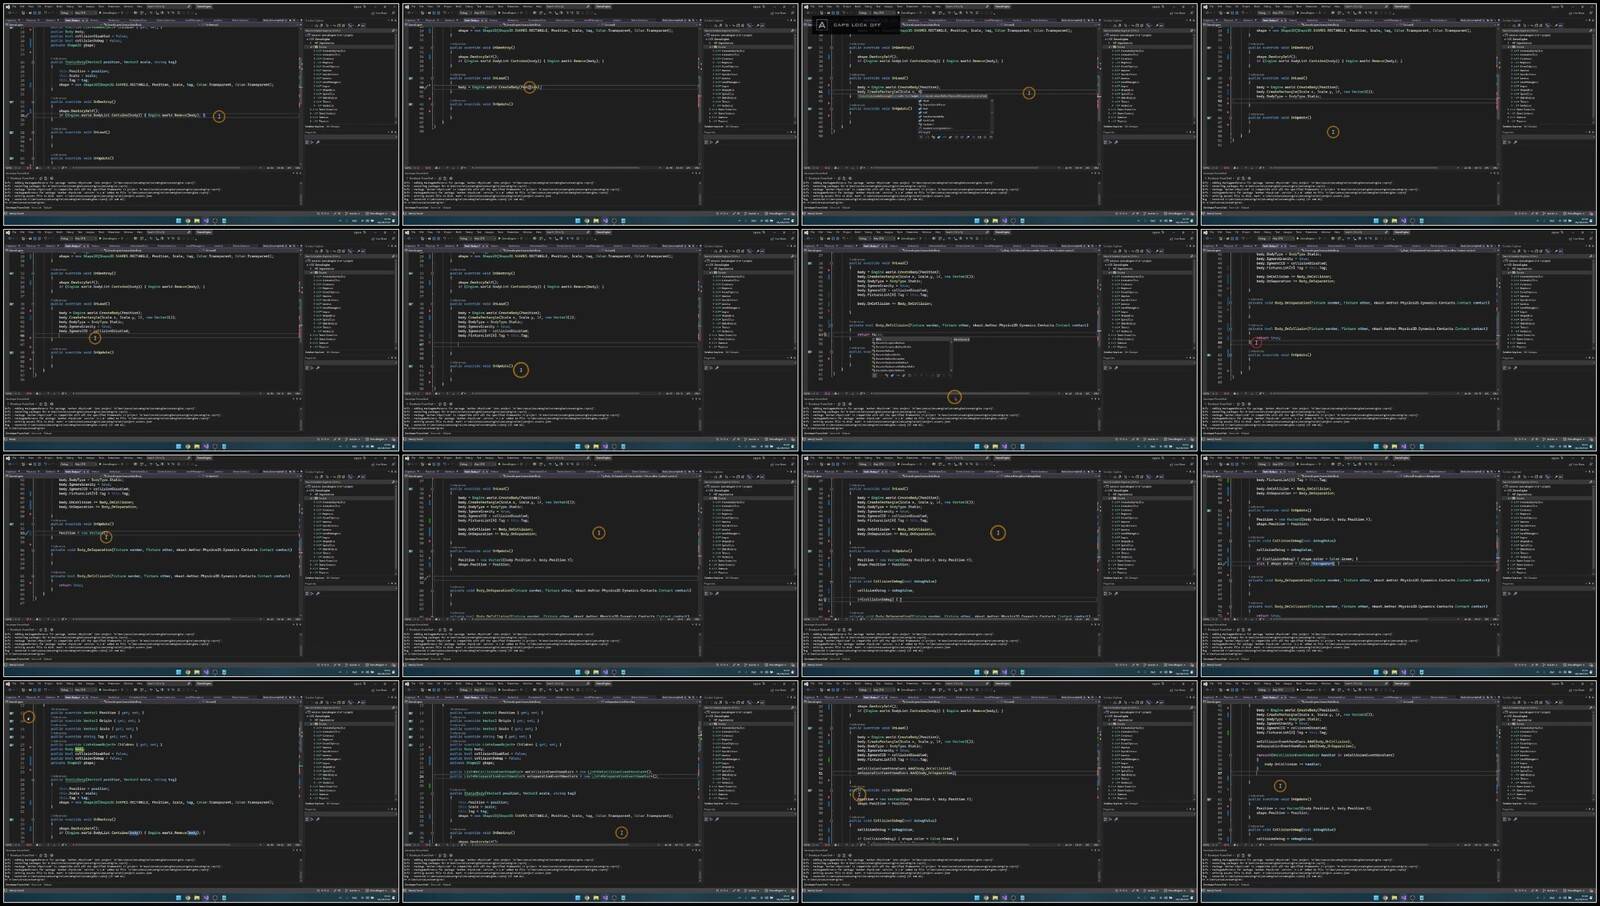
Task: Click editor vertical scrollbar in first frame
Action: tap(300, 96)
